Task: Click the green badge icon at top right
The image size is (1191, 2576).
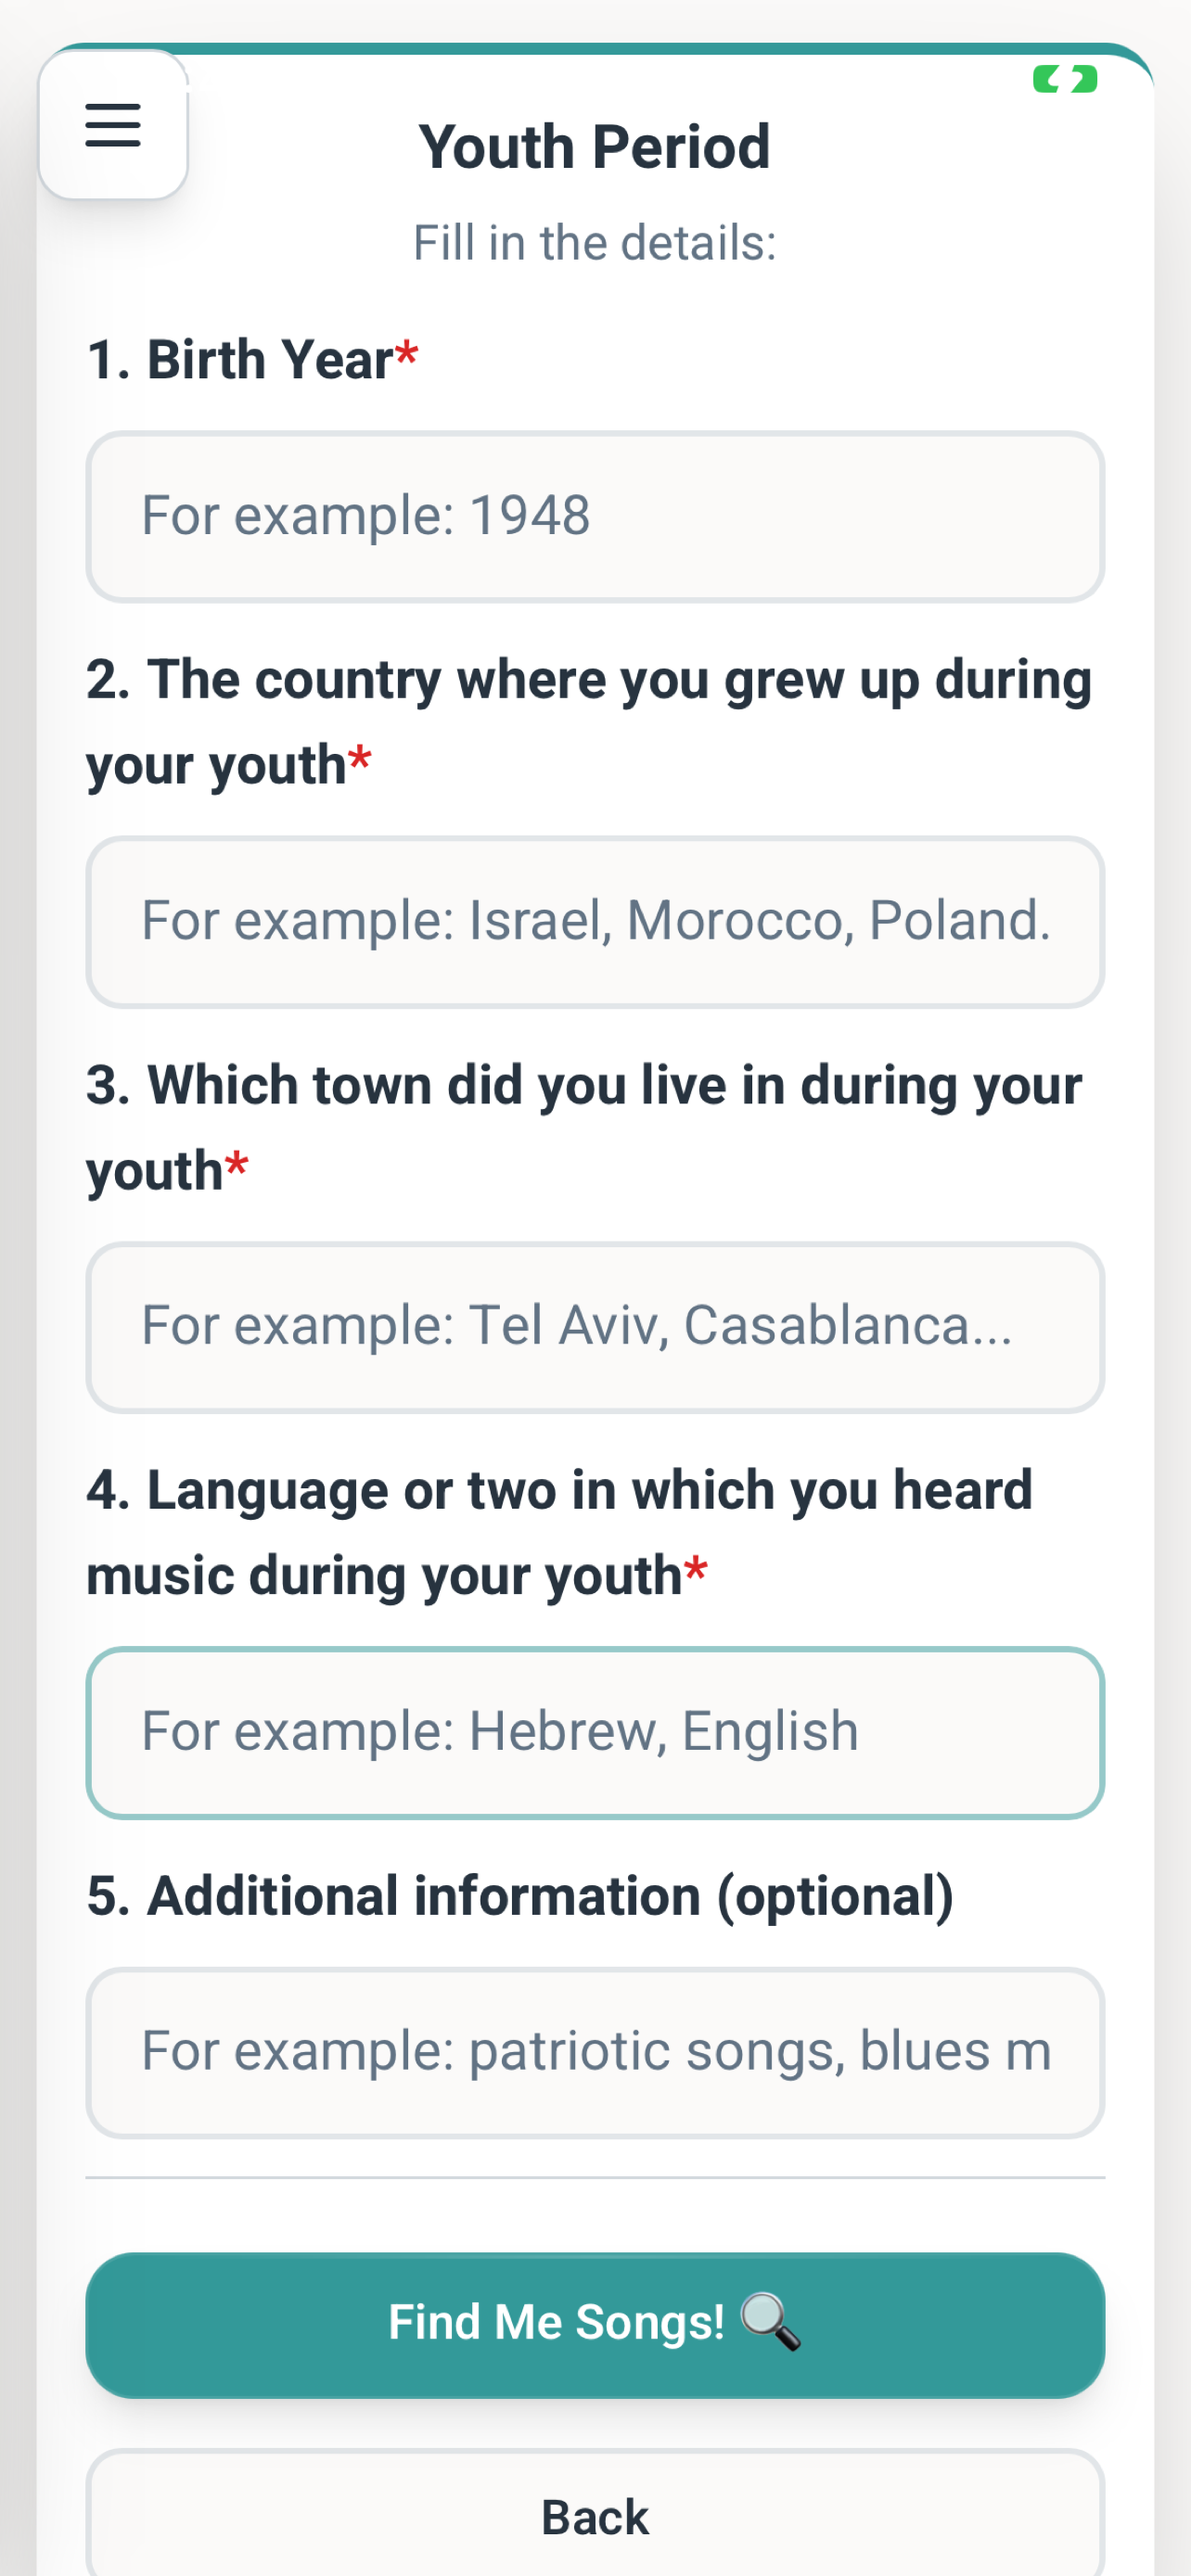Action: tap(1065, 79)
